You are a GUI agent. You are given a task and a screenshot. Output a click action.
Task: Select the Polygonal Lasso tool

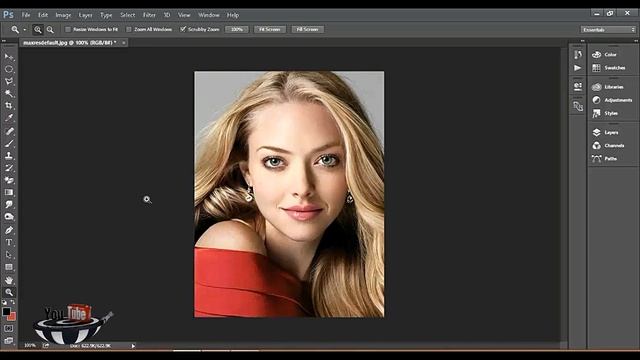pos(9,81)
